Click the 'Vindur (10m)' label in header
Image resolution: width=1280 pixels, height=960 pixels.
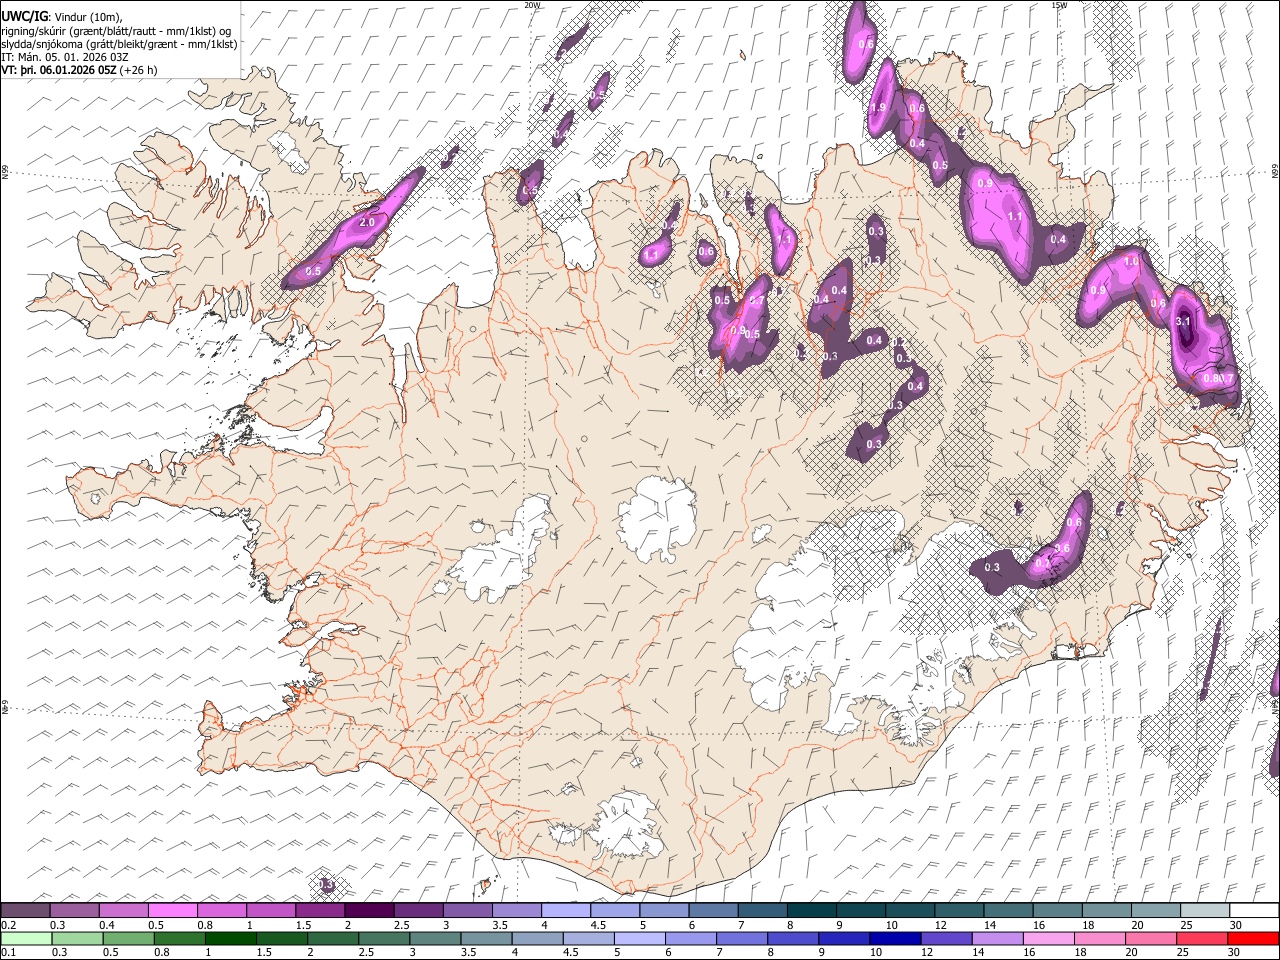[x=86, y=17]
